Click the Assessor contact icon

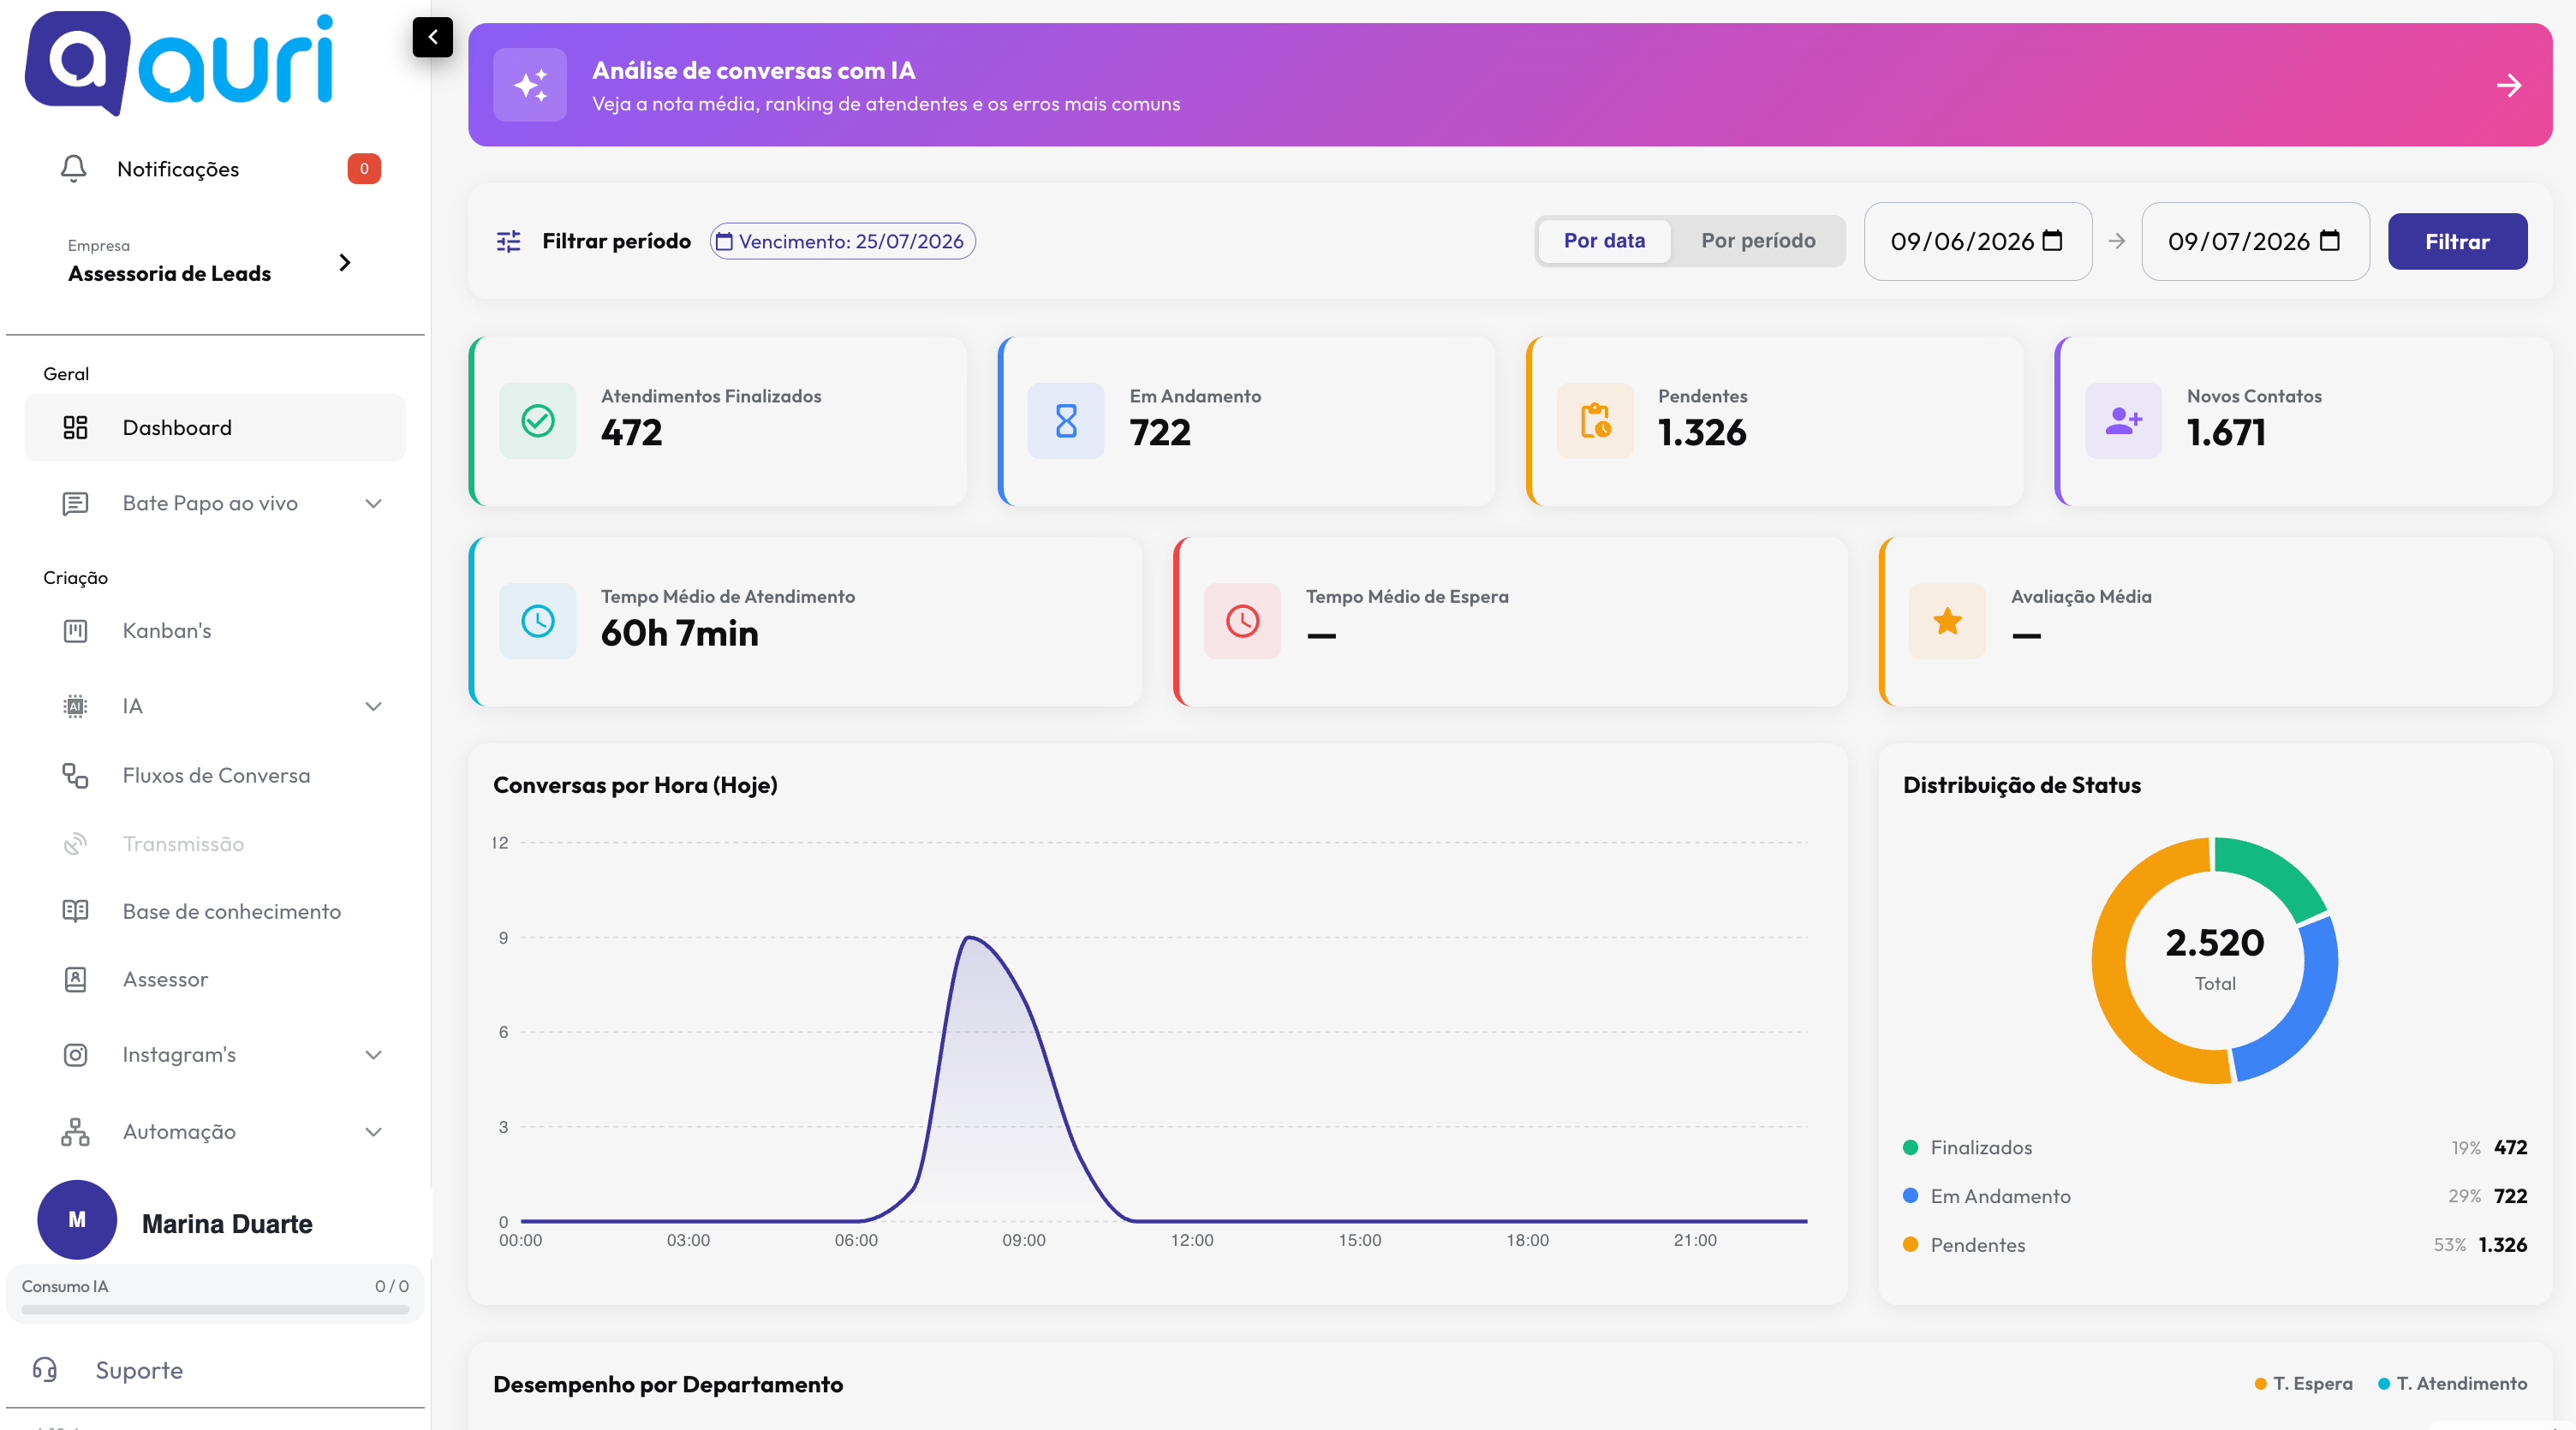tap(75, 979)
